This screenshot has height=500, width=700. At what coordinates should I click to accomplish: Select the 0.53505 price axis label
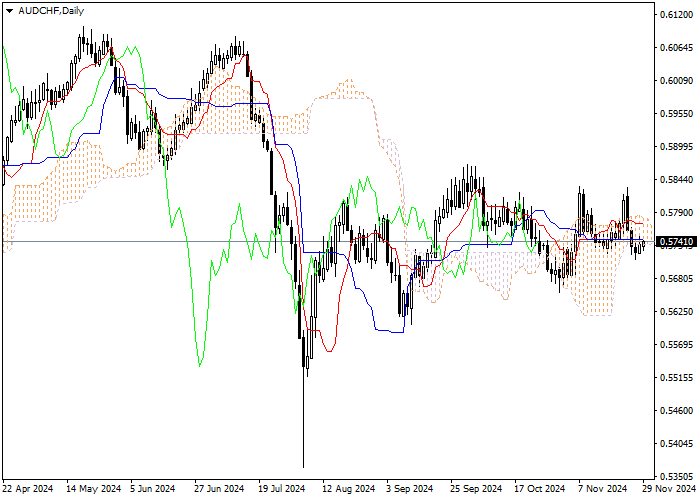677,475
